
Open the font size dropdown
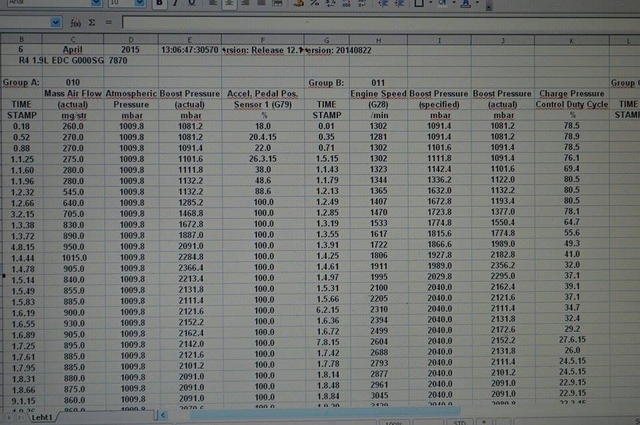(140, 3)
